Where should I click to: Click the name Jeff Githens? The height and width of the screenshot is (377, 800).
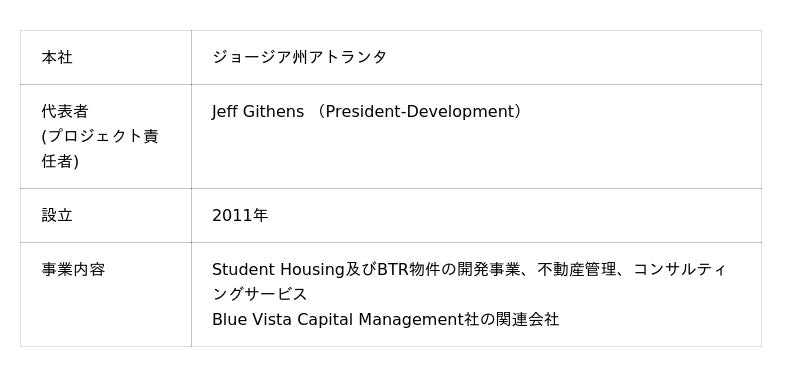[x=258, y=111]
